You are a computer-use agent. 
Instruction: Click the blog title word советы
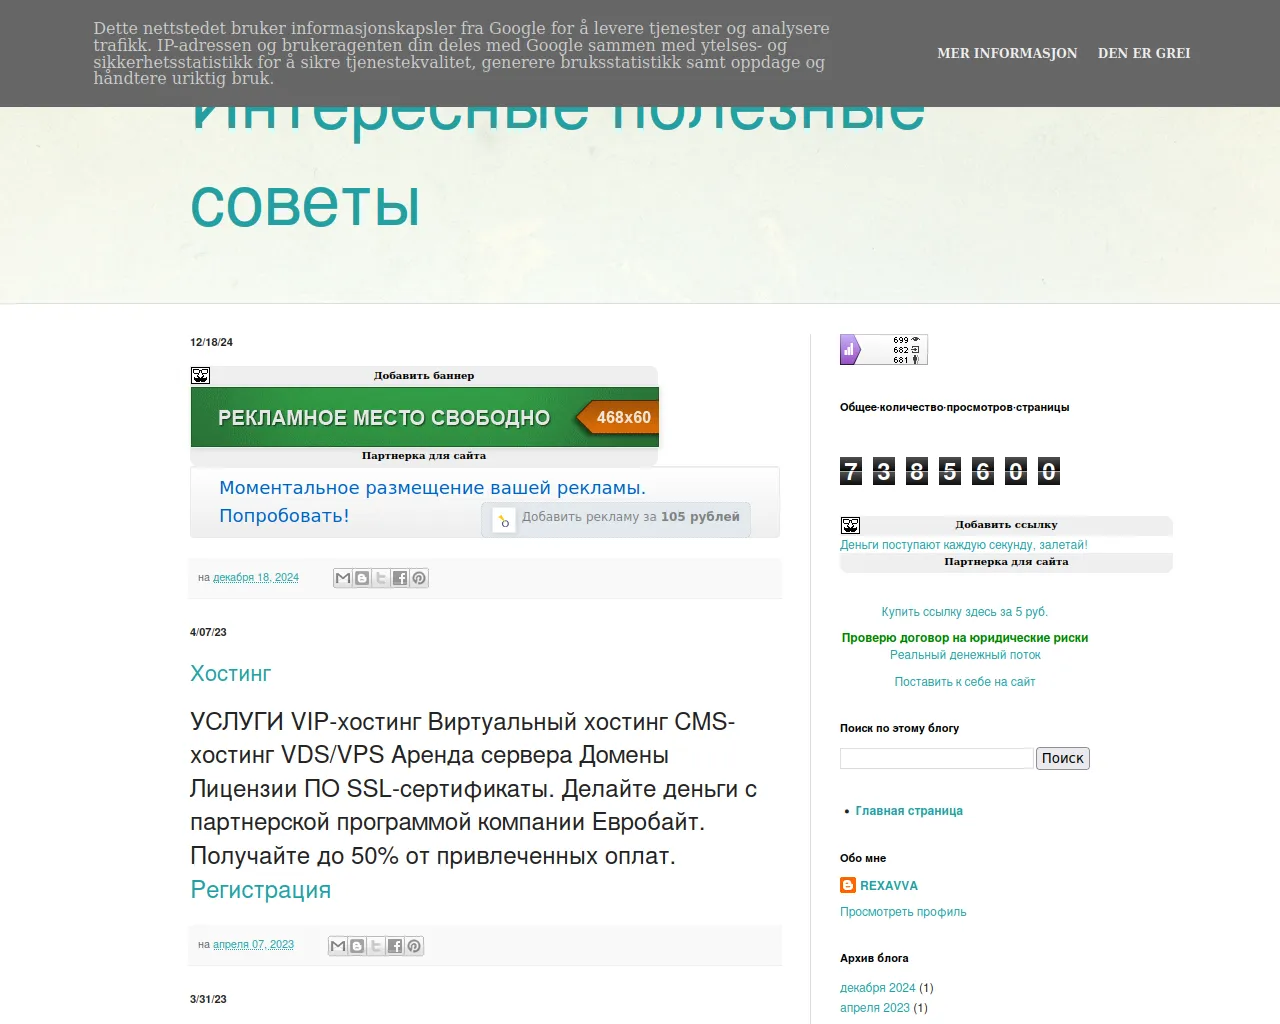pyautogui.click(x=305, y=204)
